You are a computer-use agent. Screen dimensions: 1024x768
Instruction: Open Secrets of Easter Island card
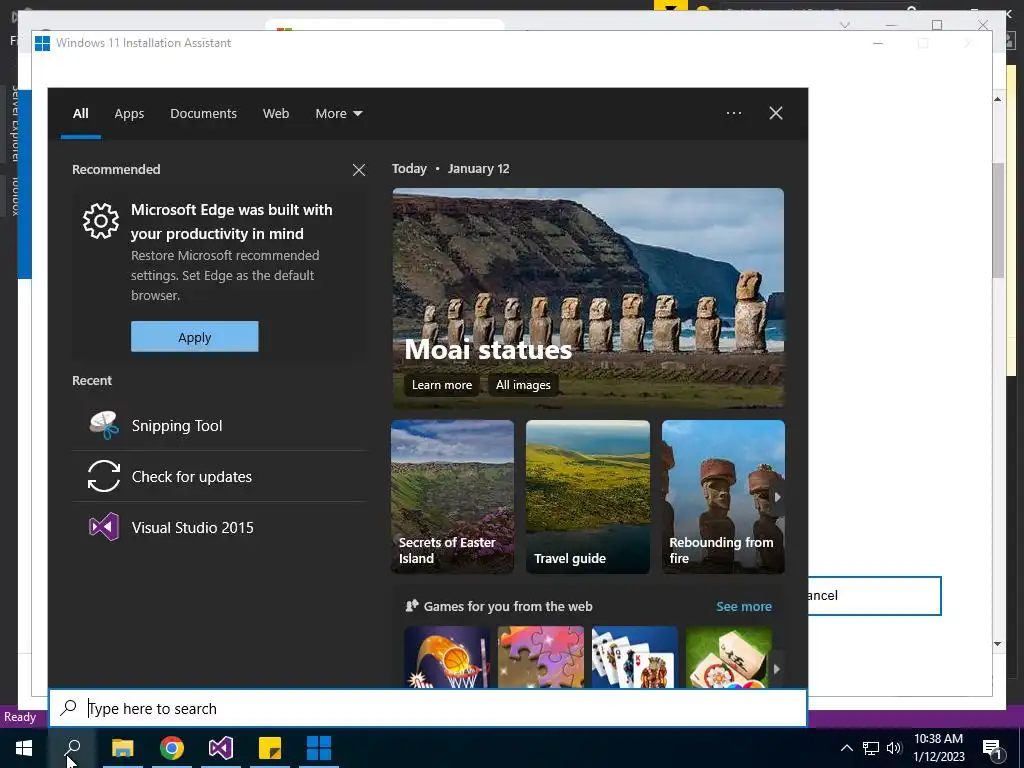click(x=453, y=497)
